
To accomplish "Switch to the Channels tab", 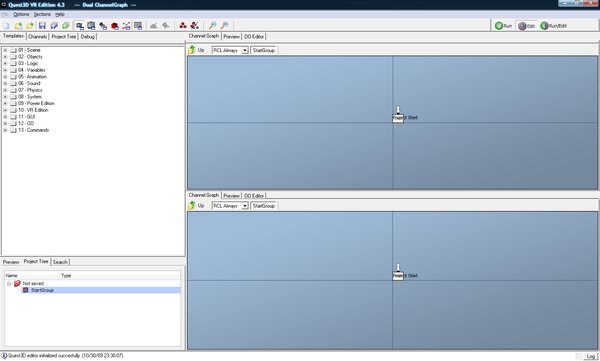I will click(x=38, y=36).
